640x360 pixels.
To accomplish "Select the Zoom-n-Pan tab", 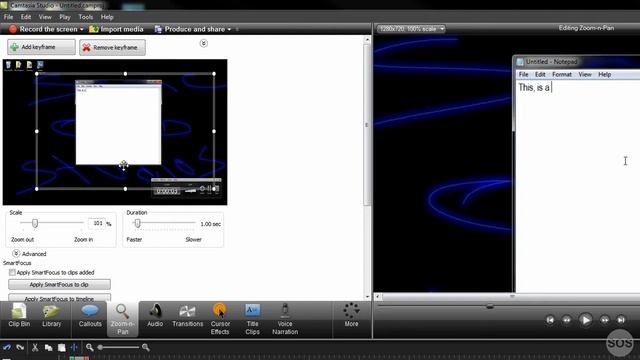I will pyautogui.click(x=122, y=319).
